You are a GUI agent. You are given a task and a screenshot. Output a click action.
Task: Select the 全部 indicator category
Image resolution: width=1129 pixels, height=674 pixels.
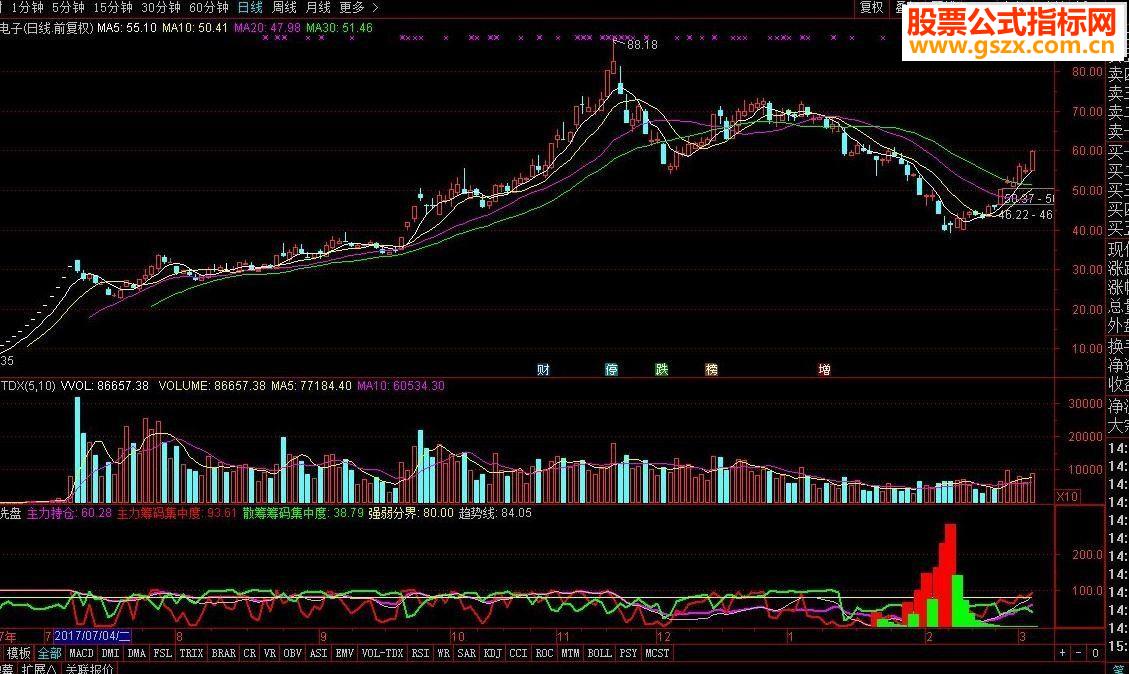coord(50,653)
